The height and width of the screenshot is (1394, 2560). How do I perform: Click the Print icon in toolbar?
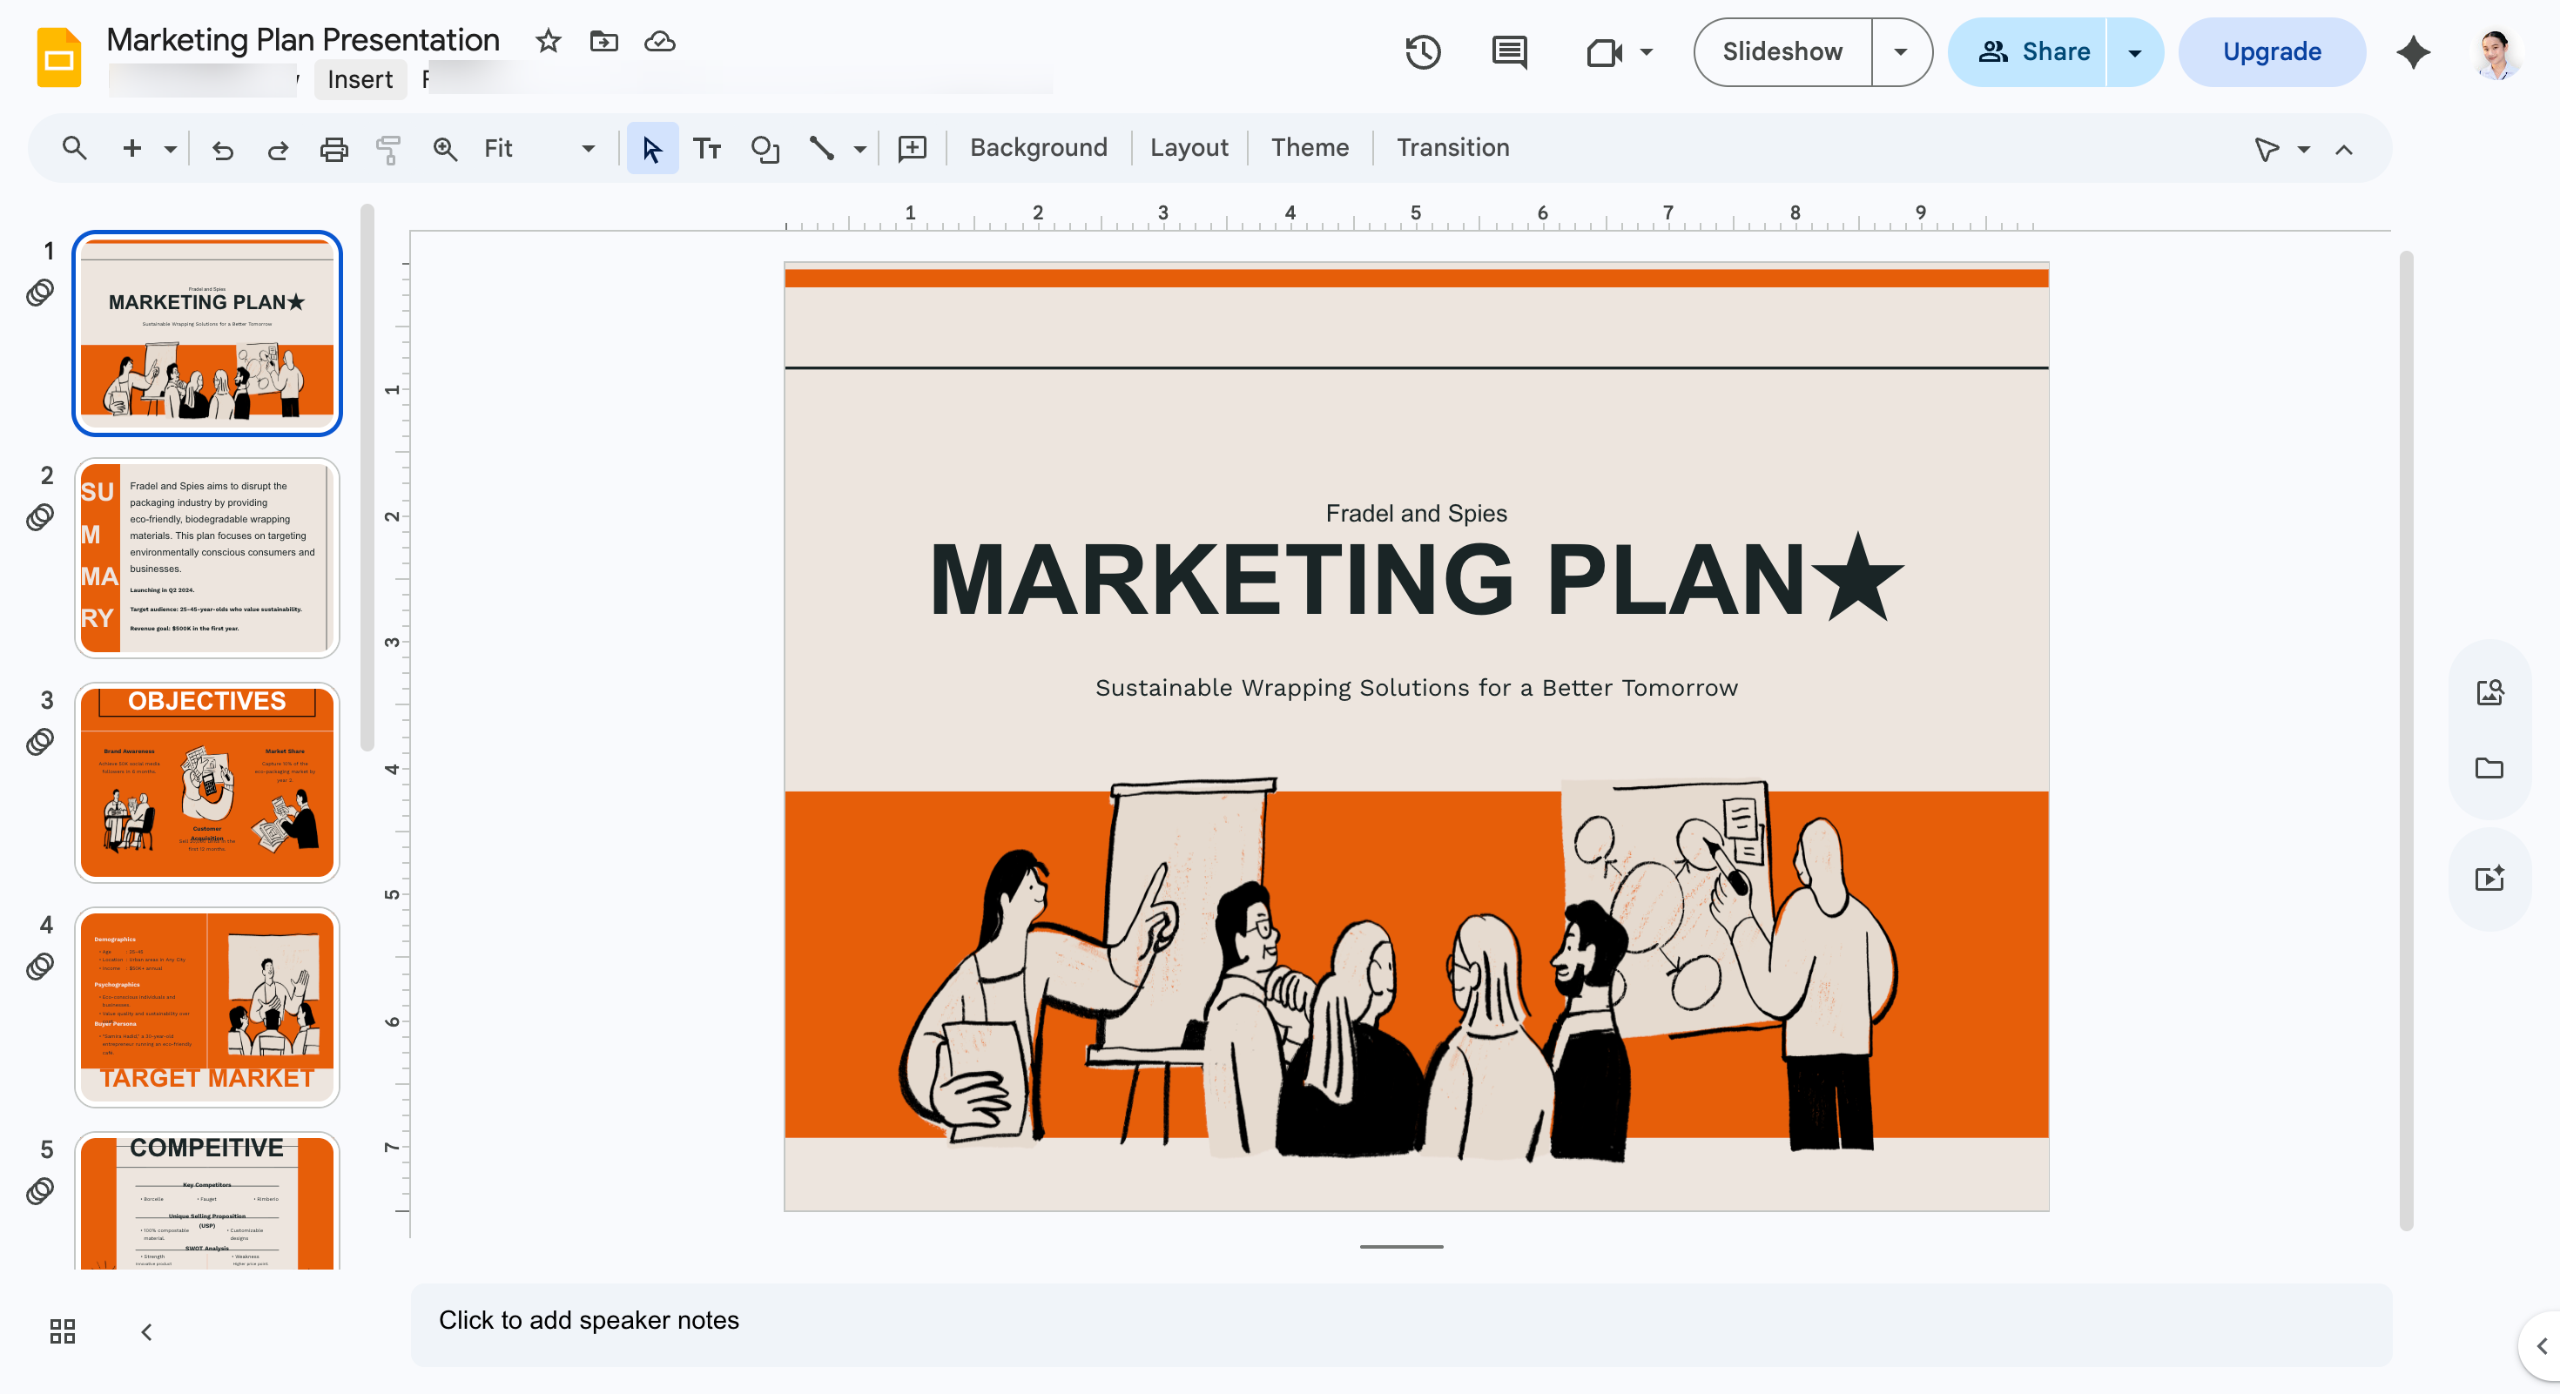pyautogui.click(x=333, y=149)
